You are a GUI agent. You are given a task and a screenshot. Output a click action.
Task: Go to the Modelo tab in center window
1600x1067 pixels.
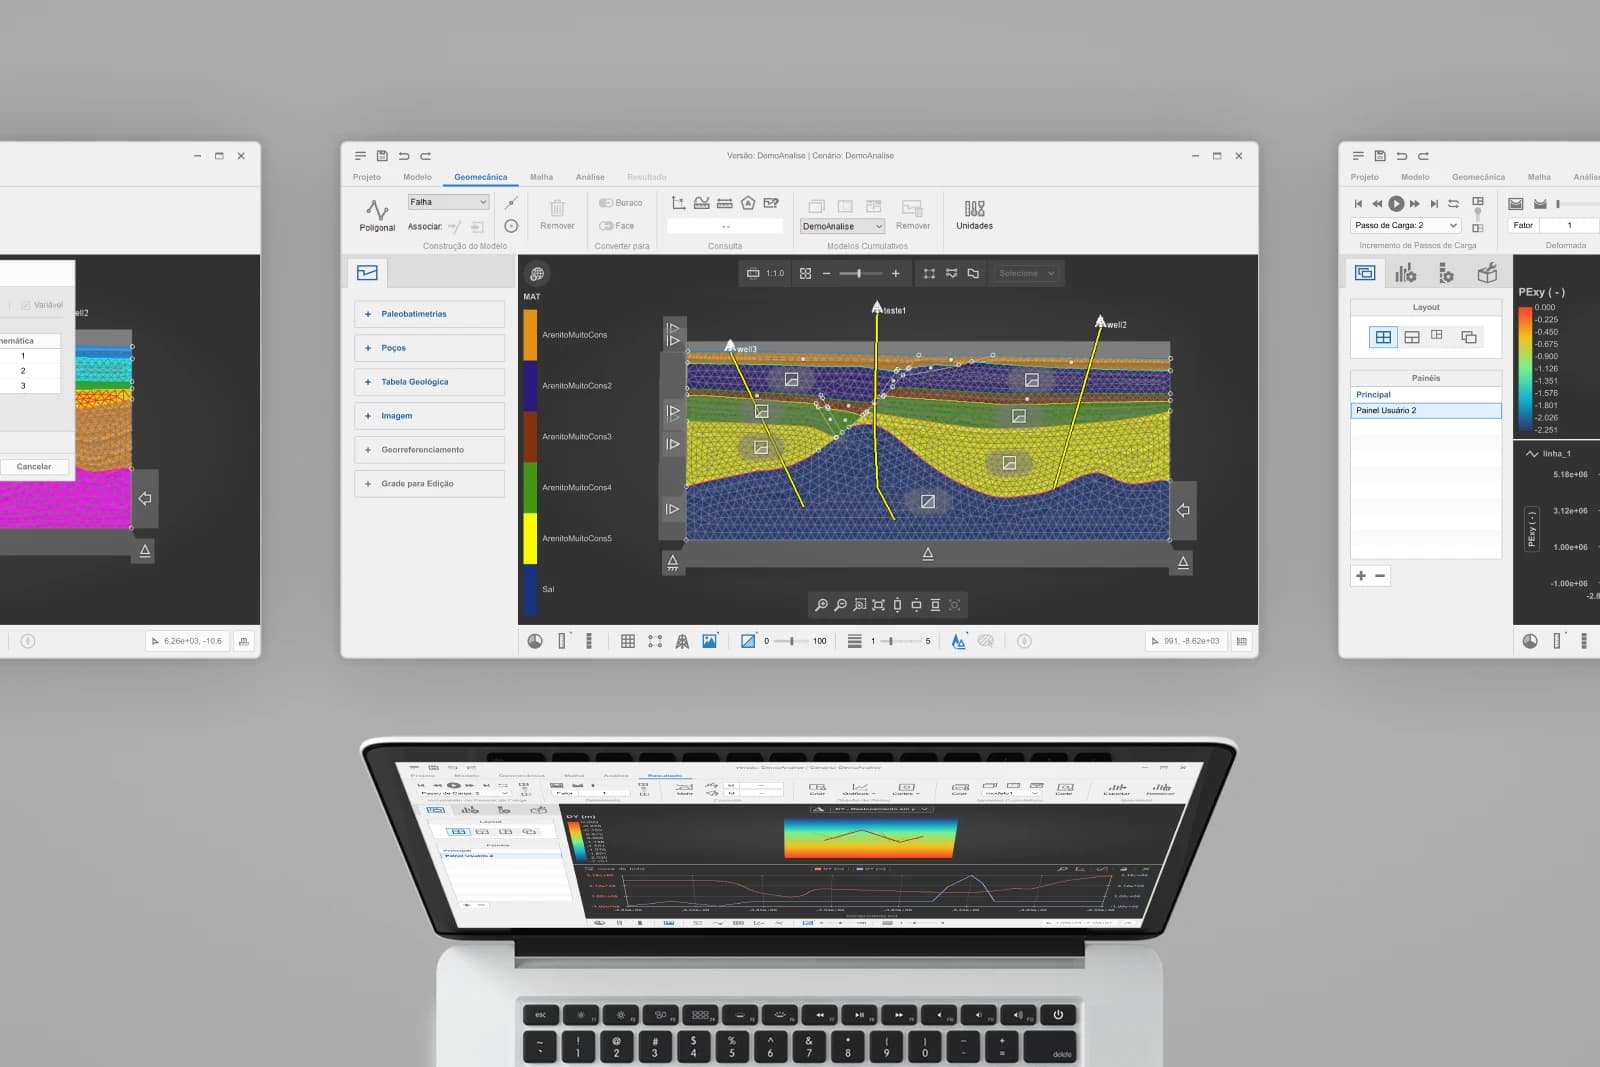[417, 177]
